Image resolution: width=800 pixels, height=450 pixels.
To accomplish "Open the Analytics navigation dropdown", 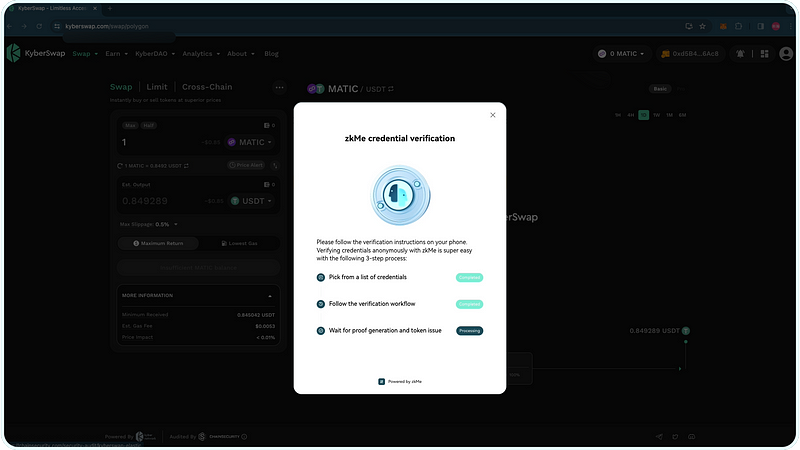I will 201,54.
